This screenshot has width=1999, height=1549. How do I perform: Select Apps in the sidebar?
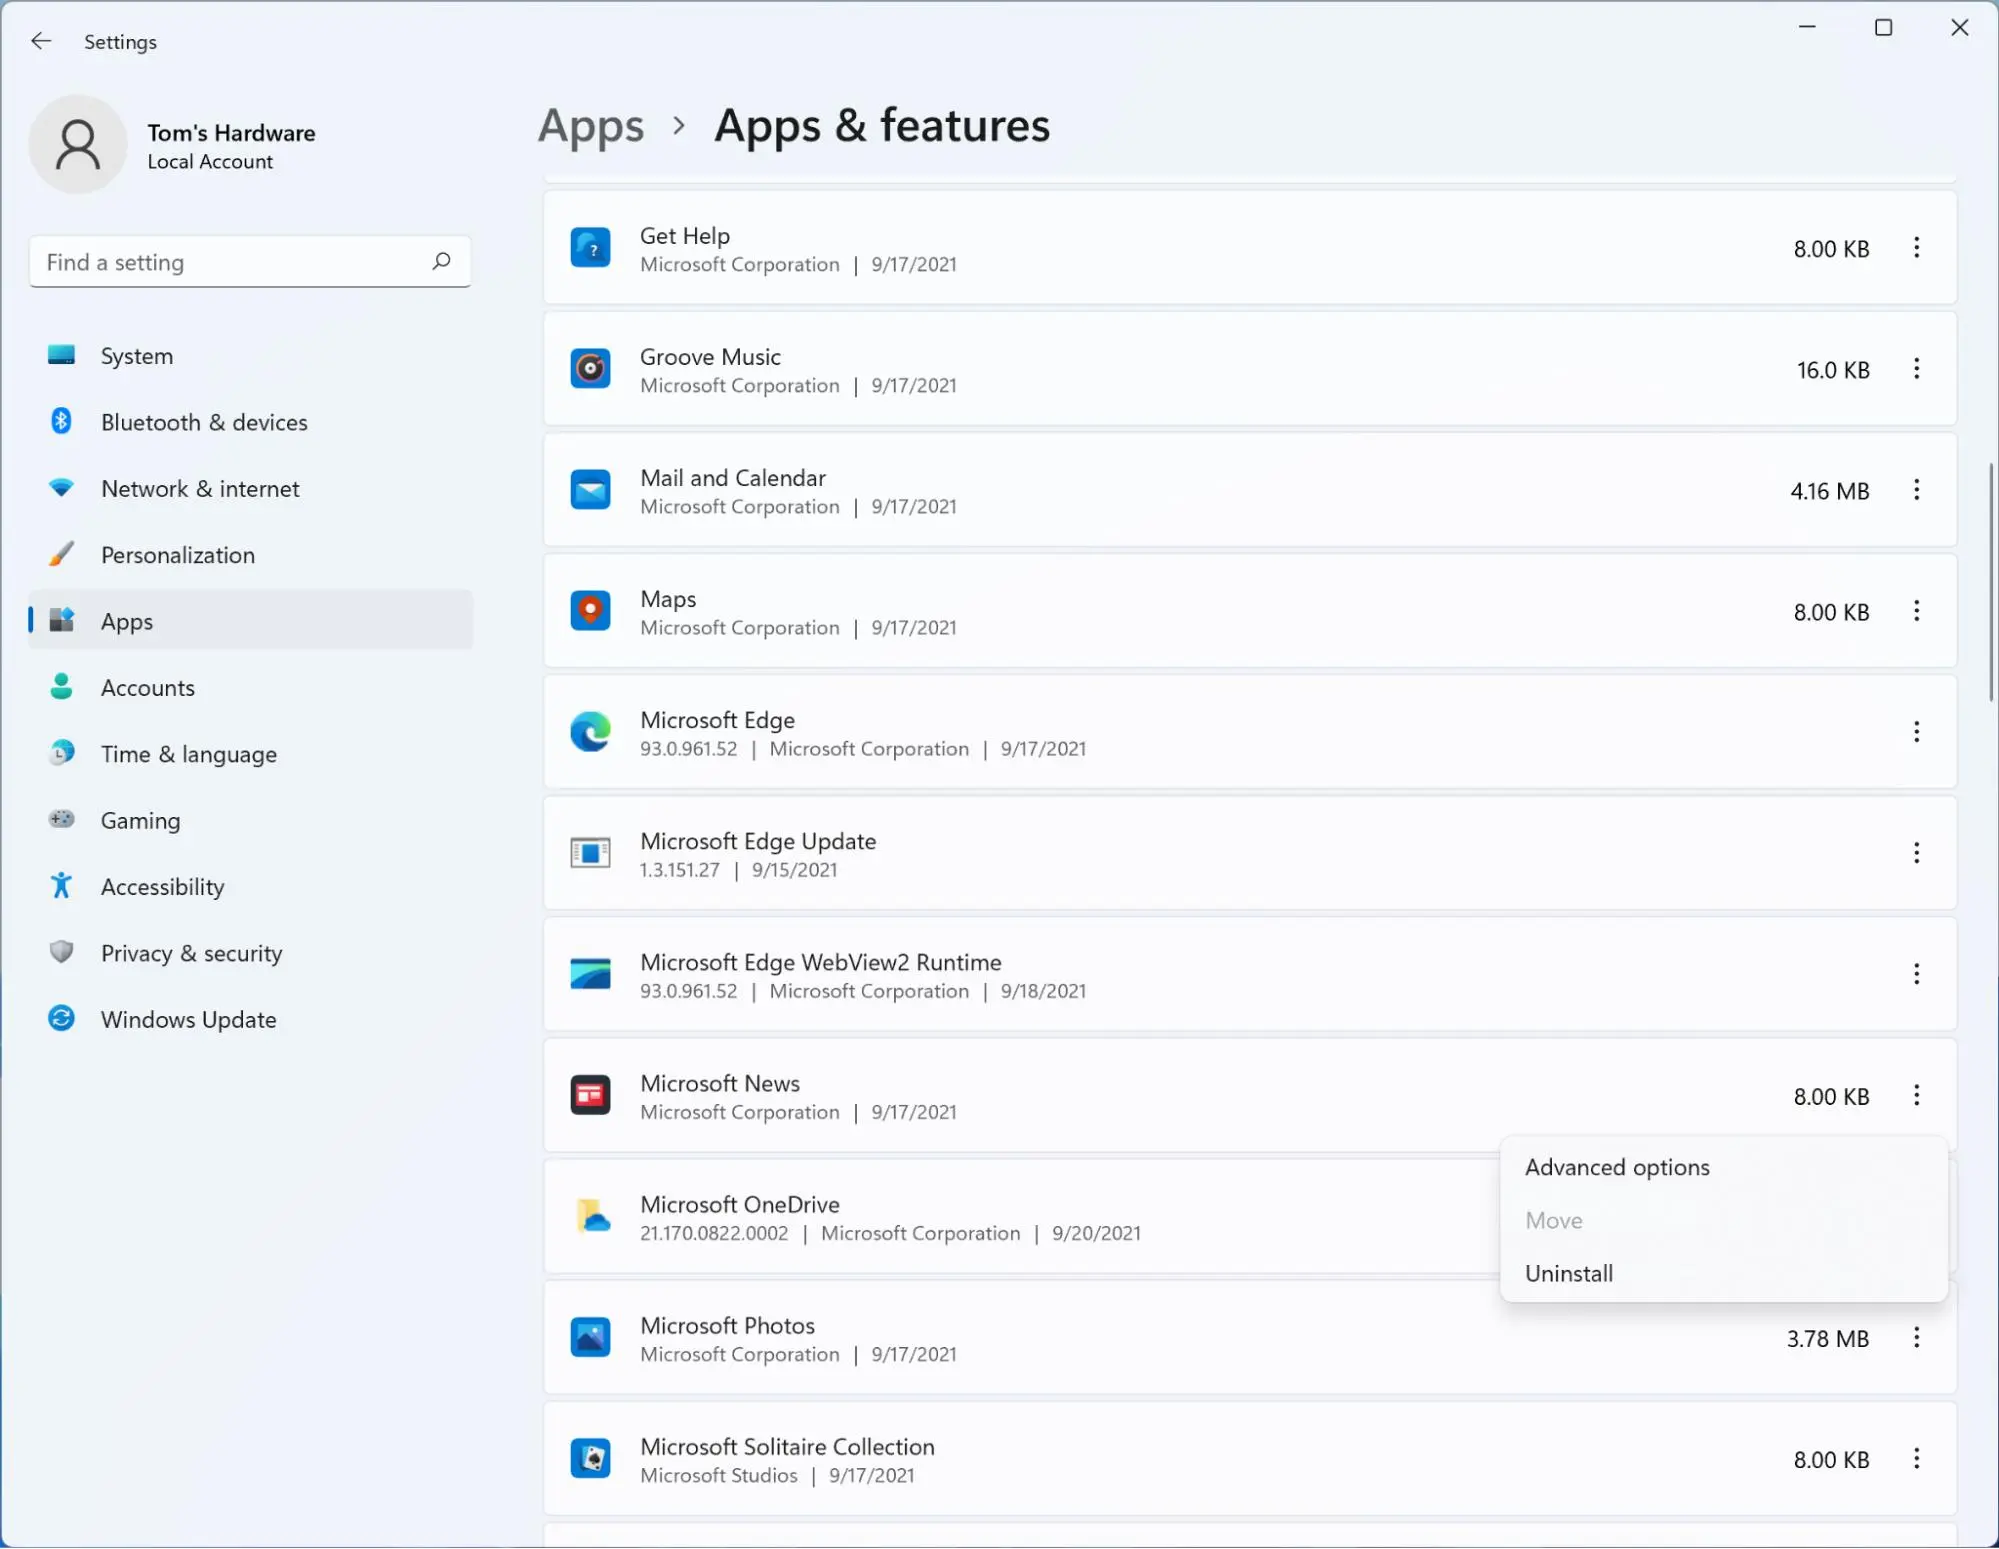(x=250, y=621)
